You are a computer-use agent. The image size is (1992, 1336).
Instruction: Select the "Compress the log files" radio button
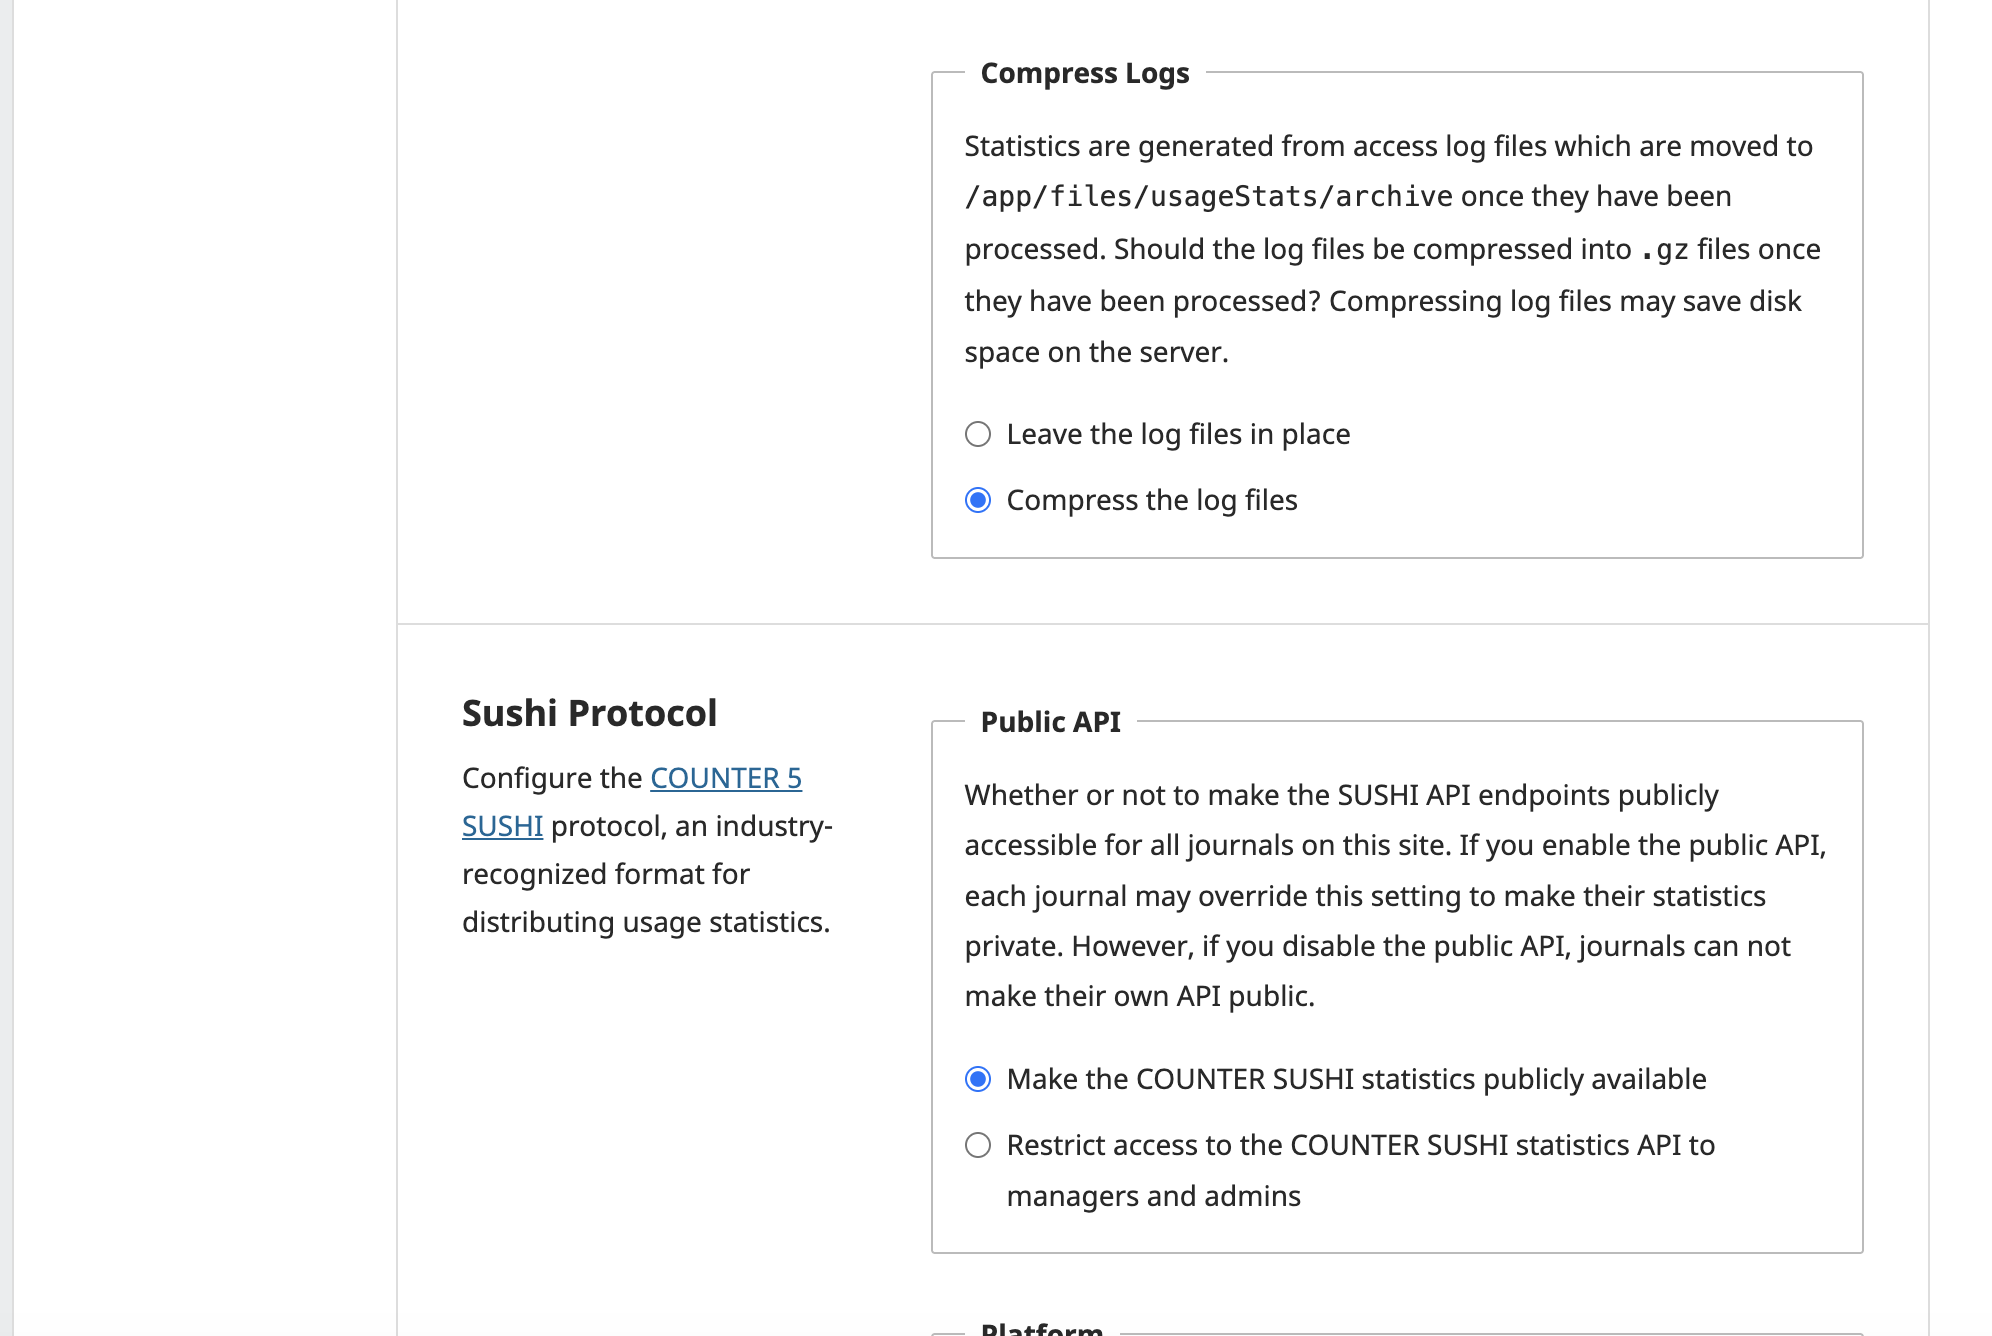978,500
